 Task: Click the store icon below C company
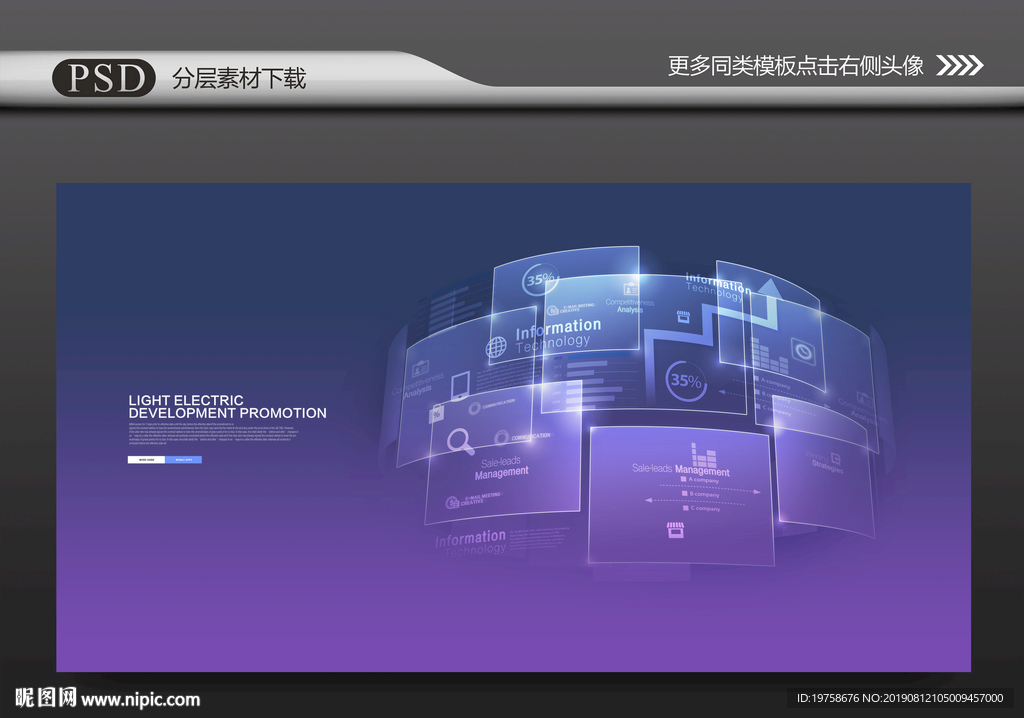click(x=675, y=529)
